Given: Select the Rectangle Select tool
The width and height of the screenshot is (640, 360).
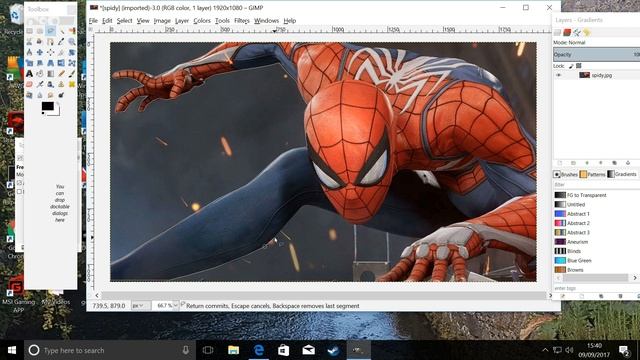Looking at the screenshot, I should coord(29,31).
